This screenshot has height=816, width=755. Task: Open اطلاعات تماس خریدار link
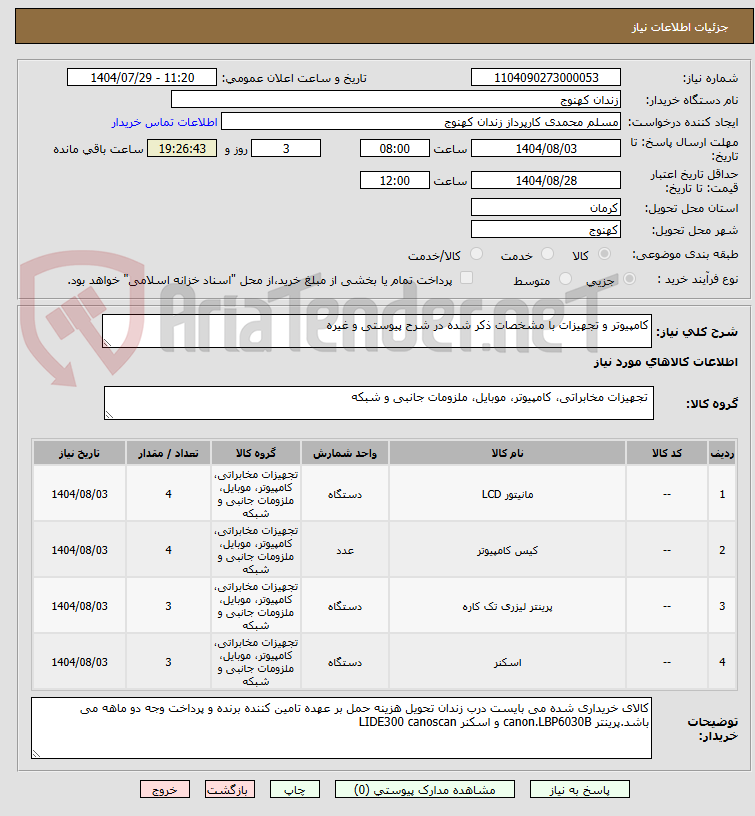[164, 122]
